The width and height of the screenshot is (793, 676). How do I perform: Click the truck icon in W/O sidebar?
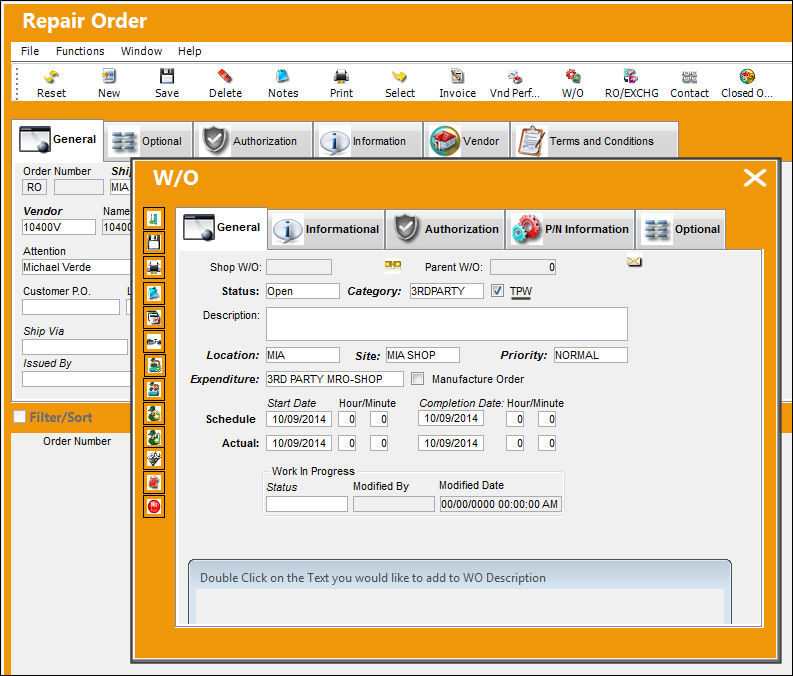pos(154,341)
